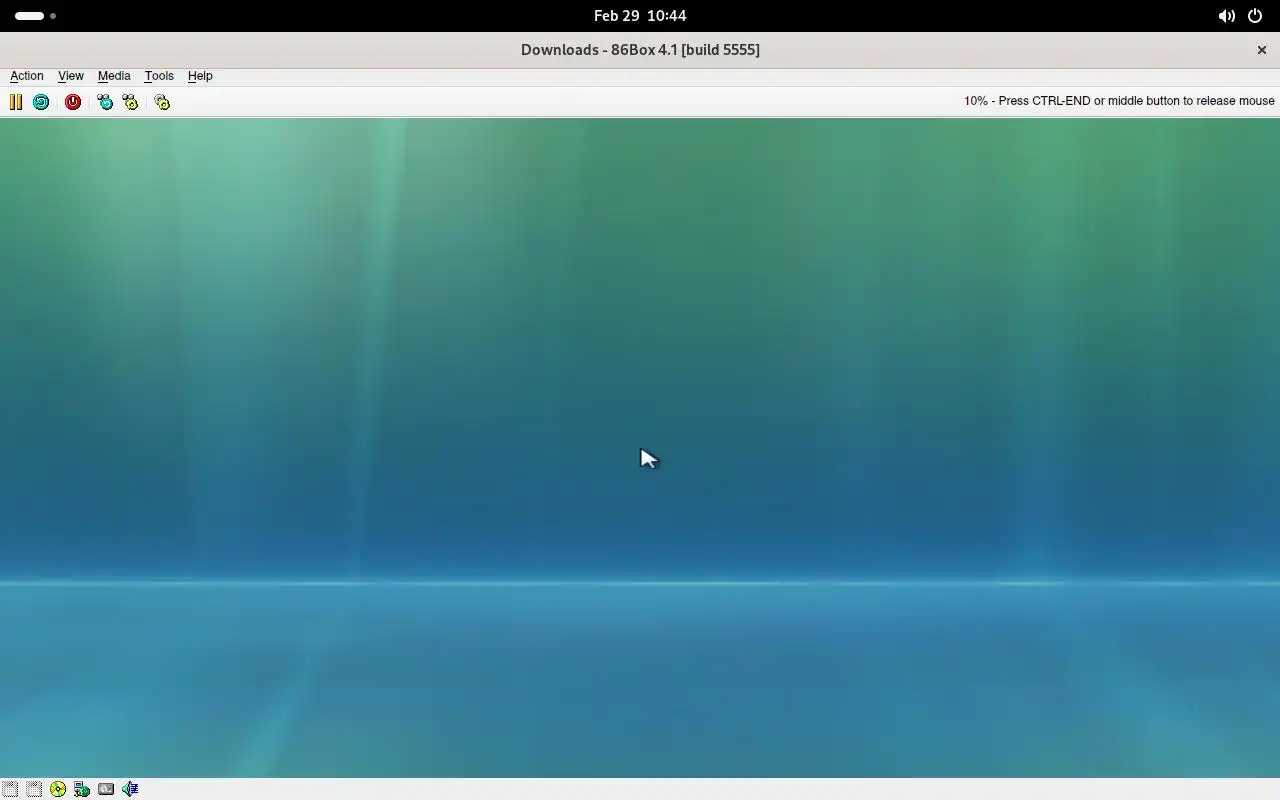Open the clock showing Feb 29 10:44
This screenshot has height=800, width=1280.
tap(640, 16)
